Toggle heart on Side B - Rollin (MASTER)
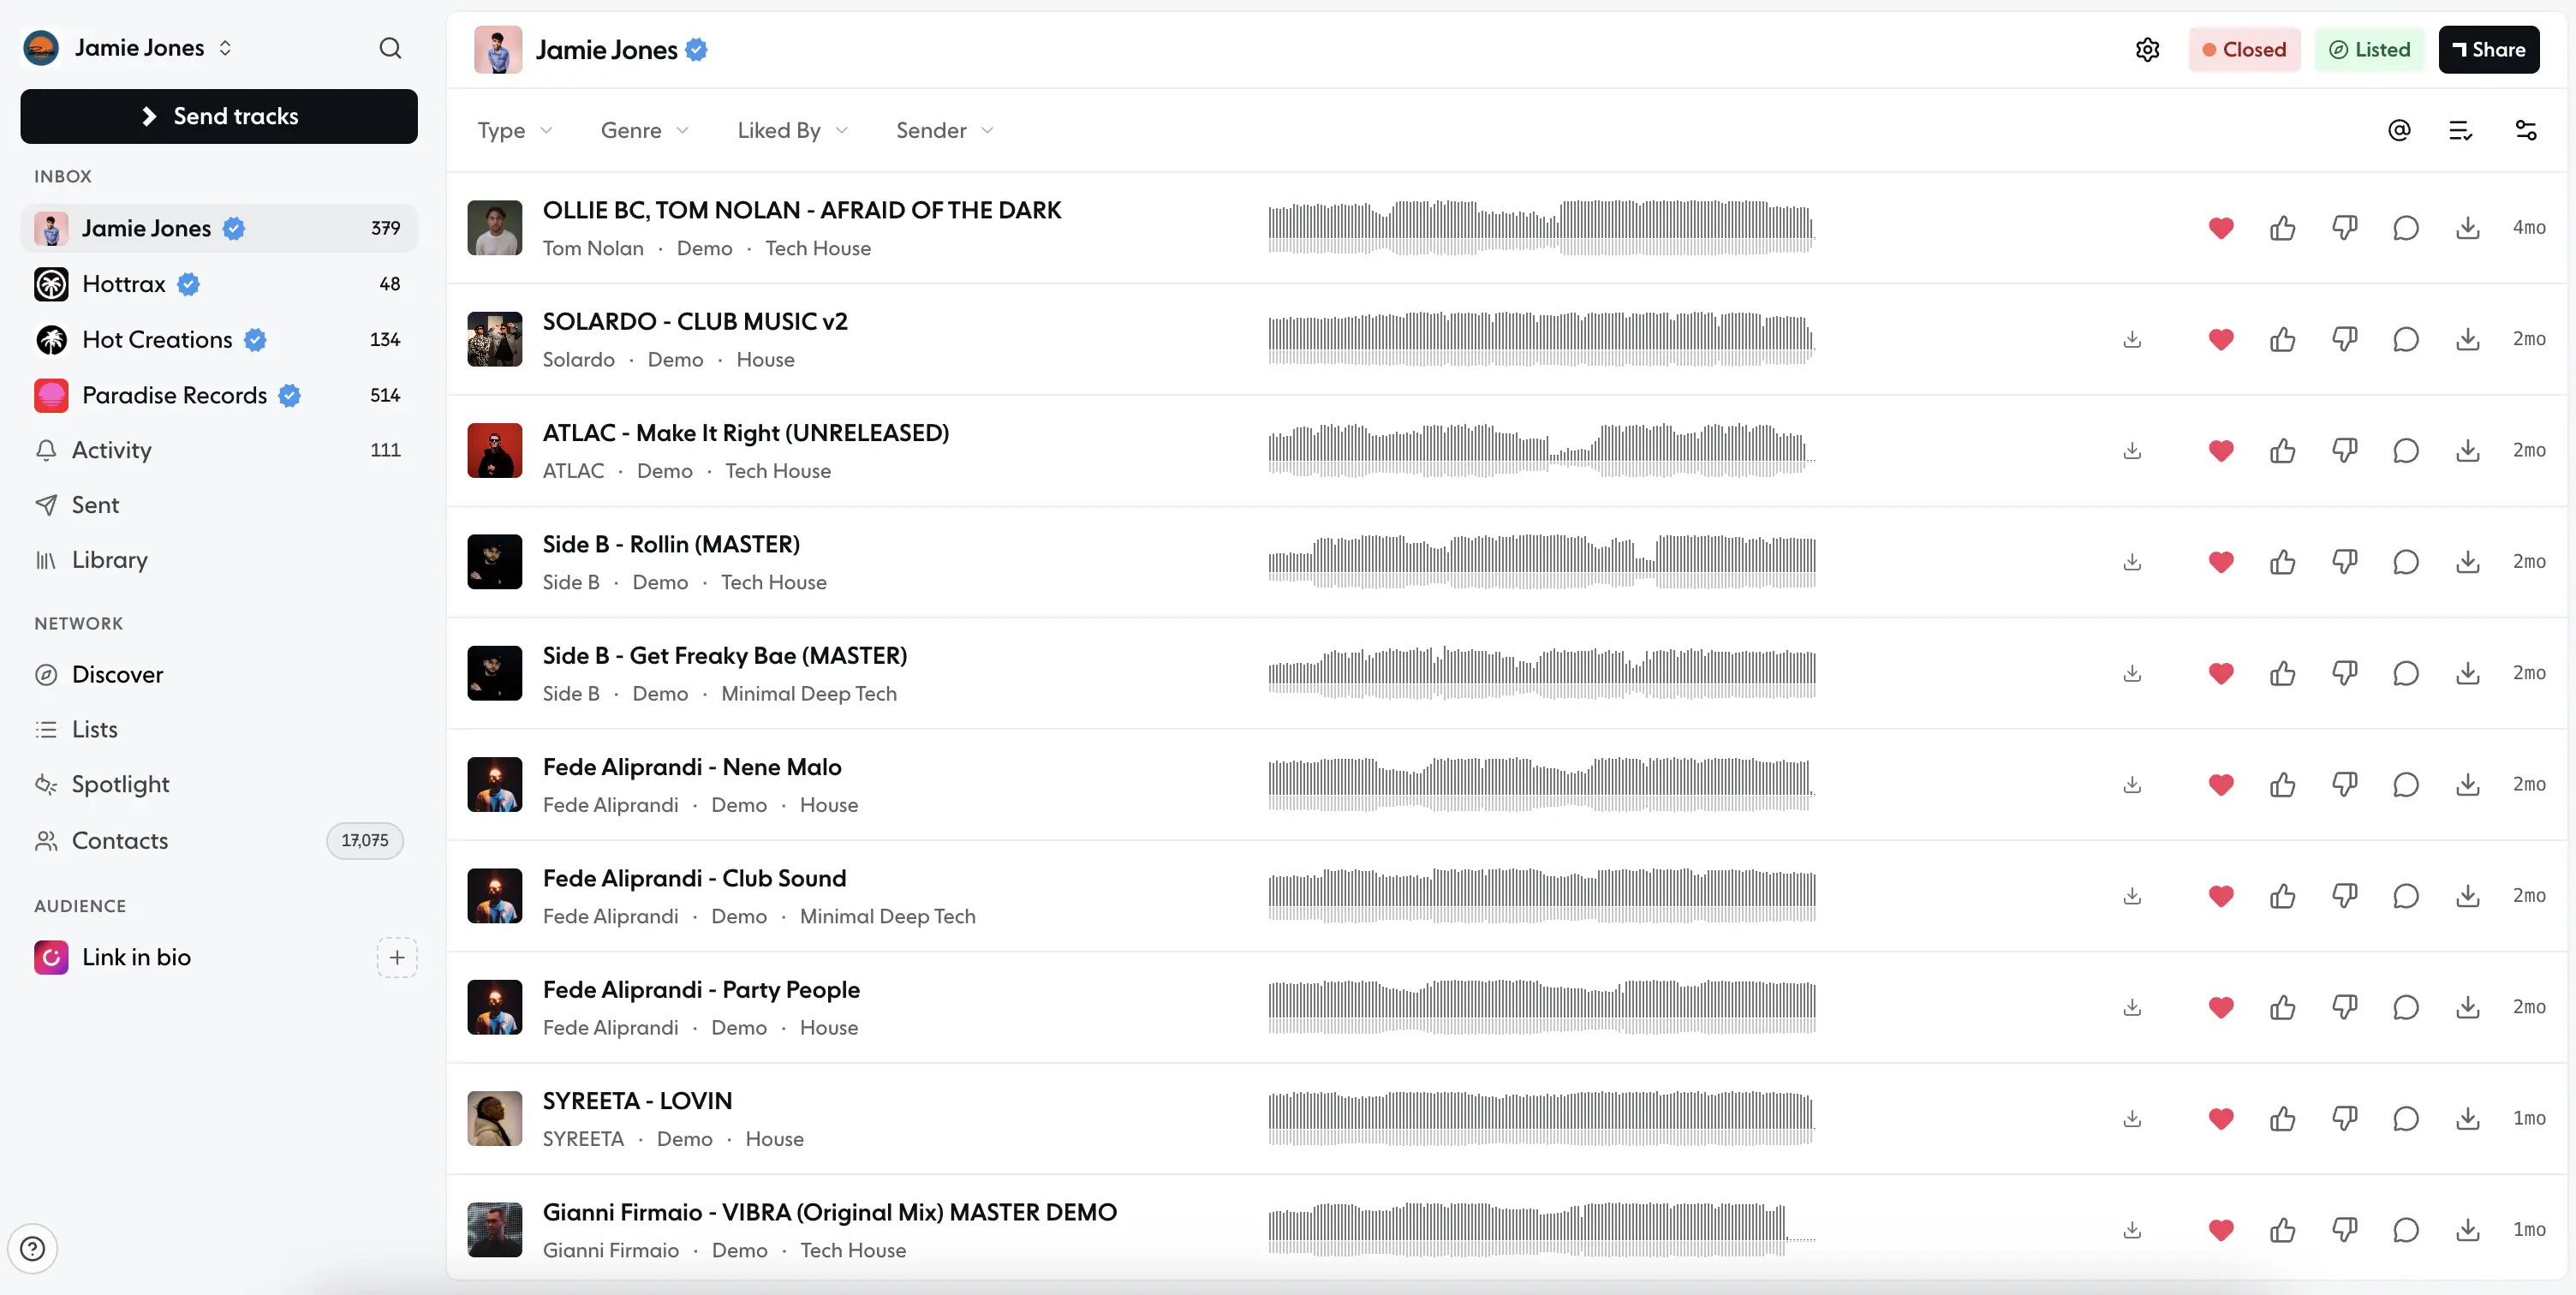Viewport: 2576px width, 1295px height. (2221, 562)
